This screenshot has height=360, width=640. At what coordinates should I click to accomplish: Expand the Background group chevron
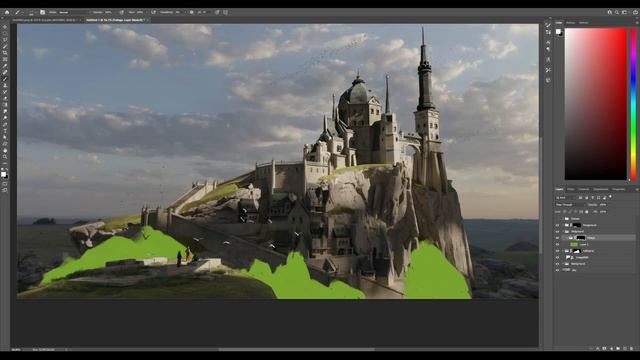click(563, 264)
